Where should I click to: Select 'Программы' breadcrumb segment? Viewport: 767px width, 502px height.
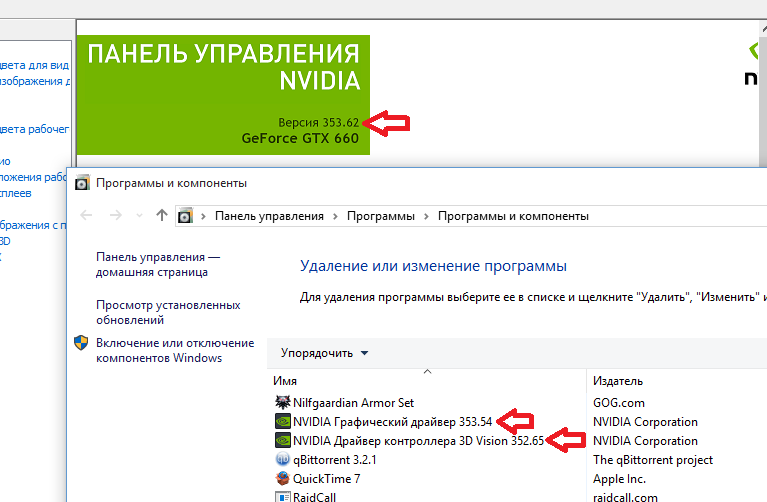(381, 216)
